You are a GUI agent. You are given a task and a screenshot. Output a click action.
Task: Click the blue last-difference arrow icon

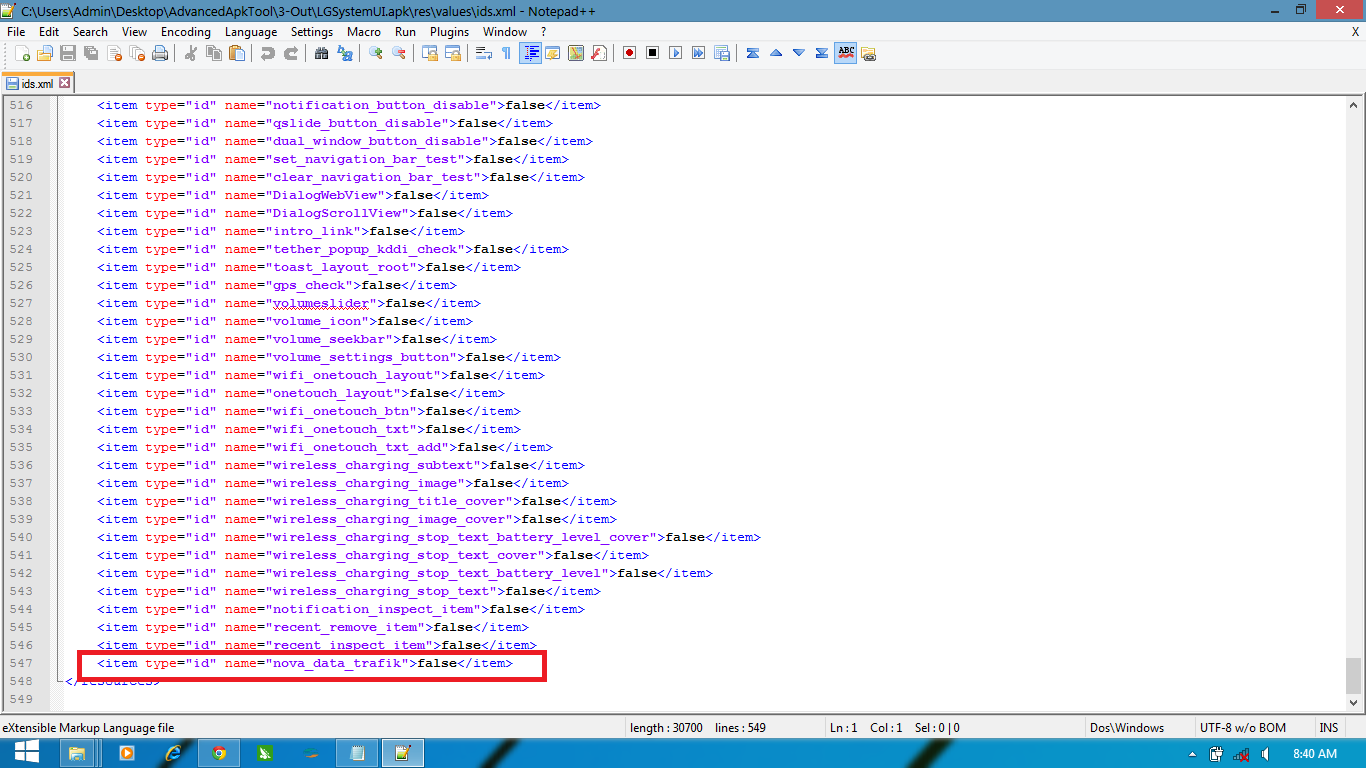[x=821, y=53]
